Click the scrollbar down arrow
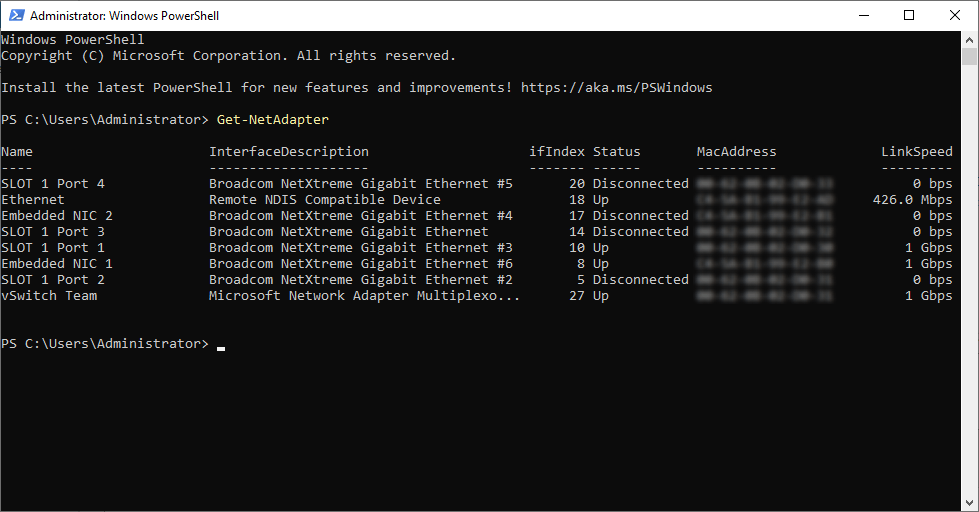Screen dimensions: 979x512 pos(969,503)
